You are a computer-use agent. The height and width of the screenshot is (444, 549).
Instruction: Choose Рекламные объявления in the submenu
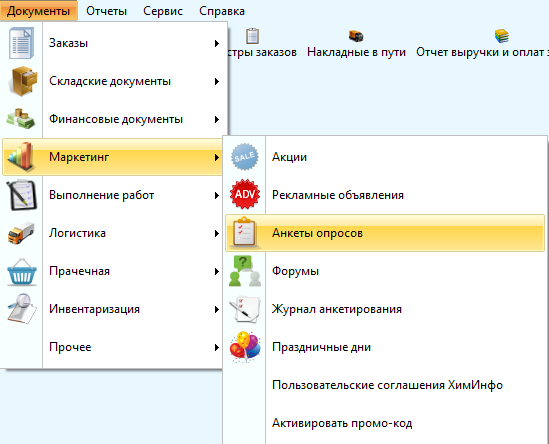(x=385, y=195)
